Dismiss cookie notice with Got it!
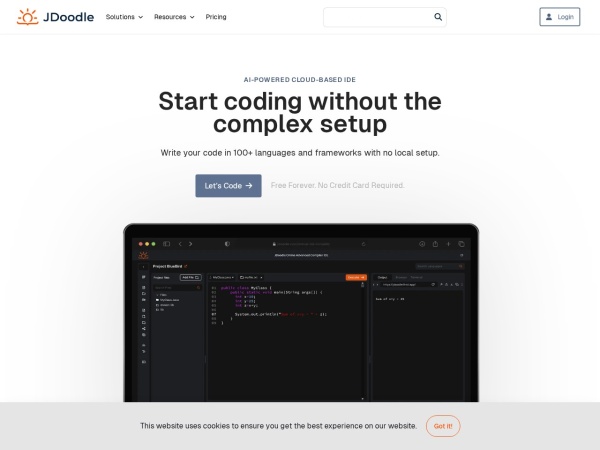Screen dimensions: 600x450 click(443, 426)
